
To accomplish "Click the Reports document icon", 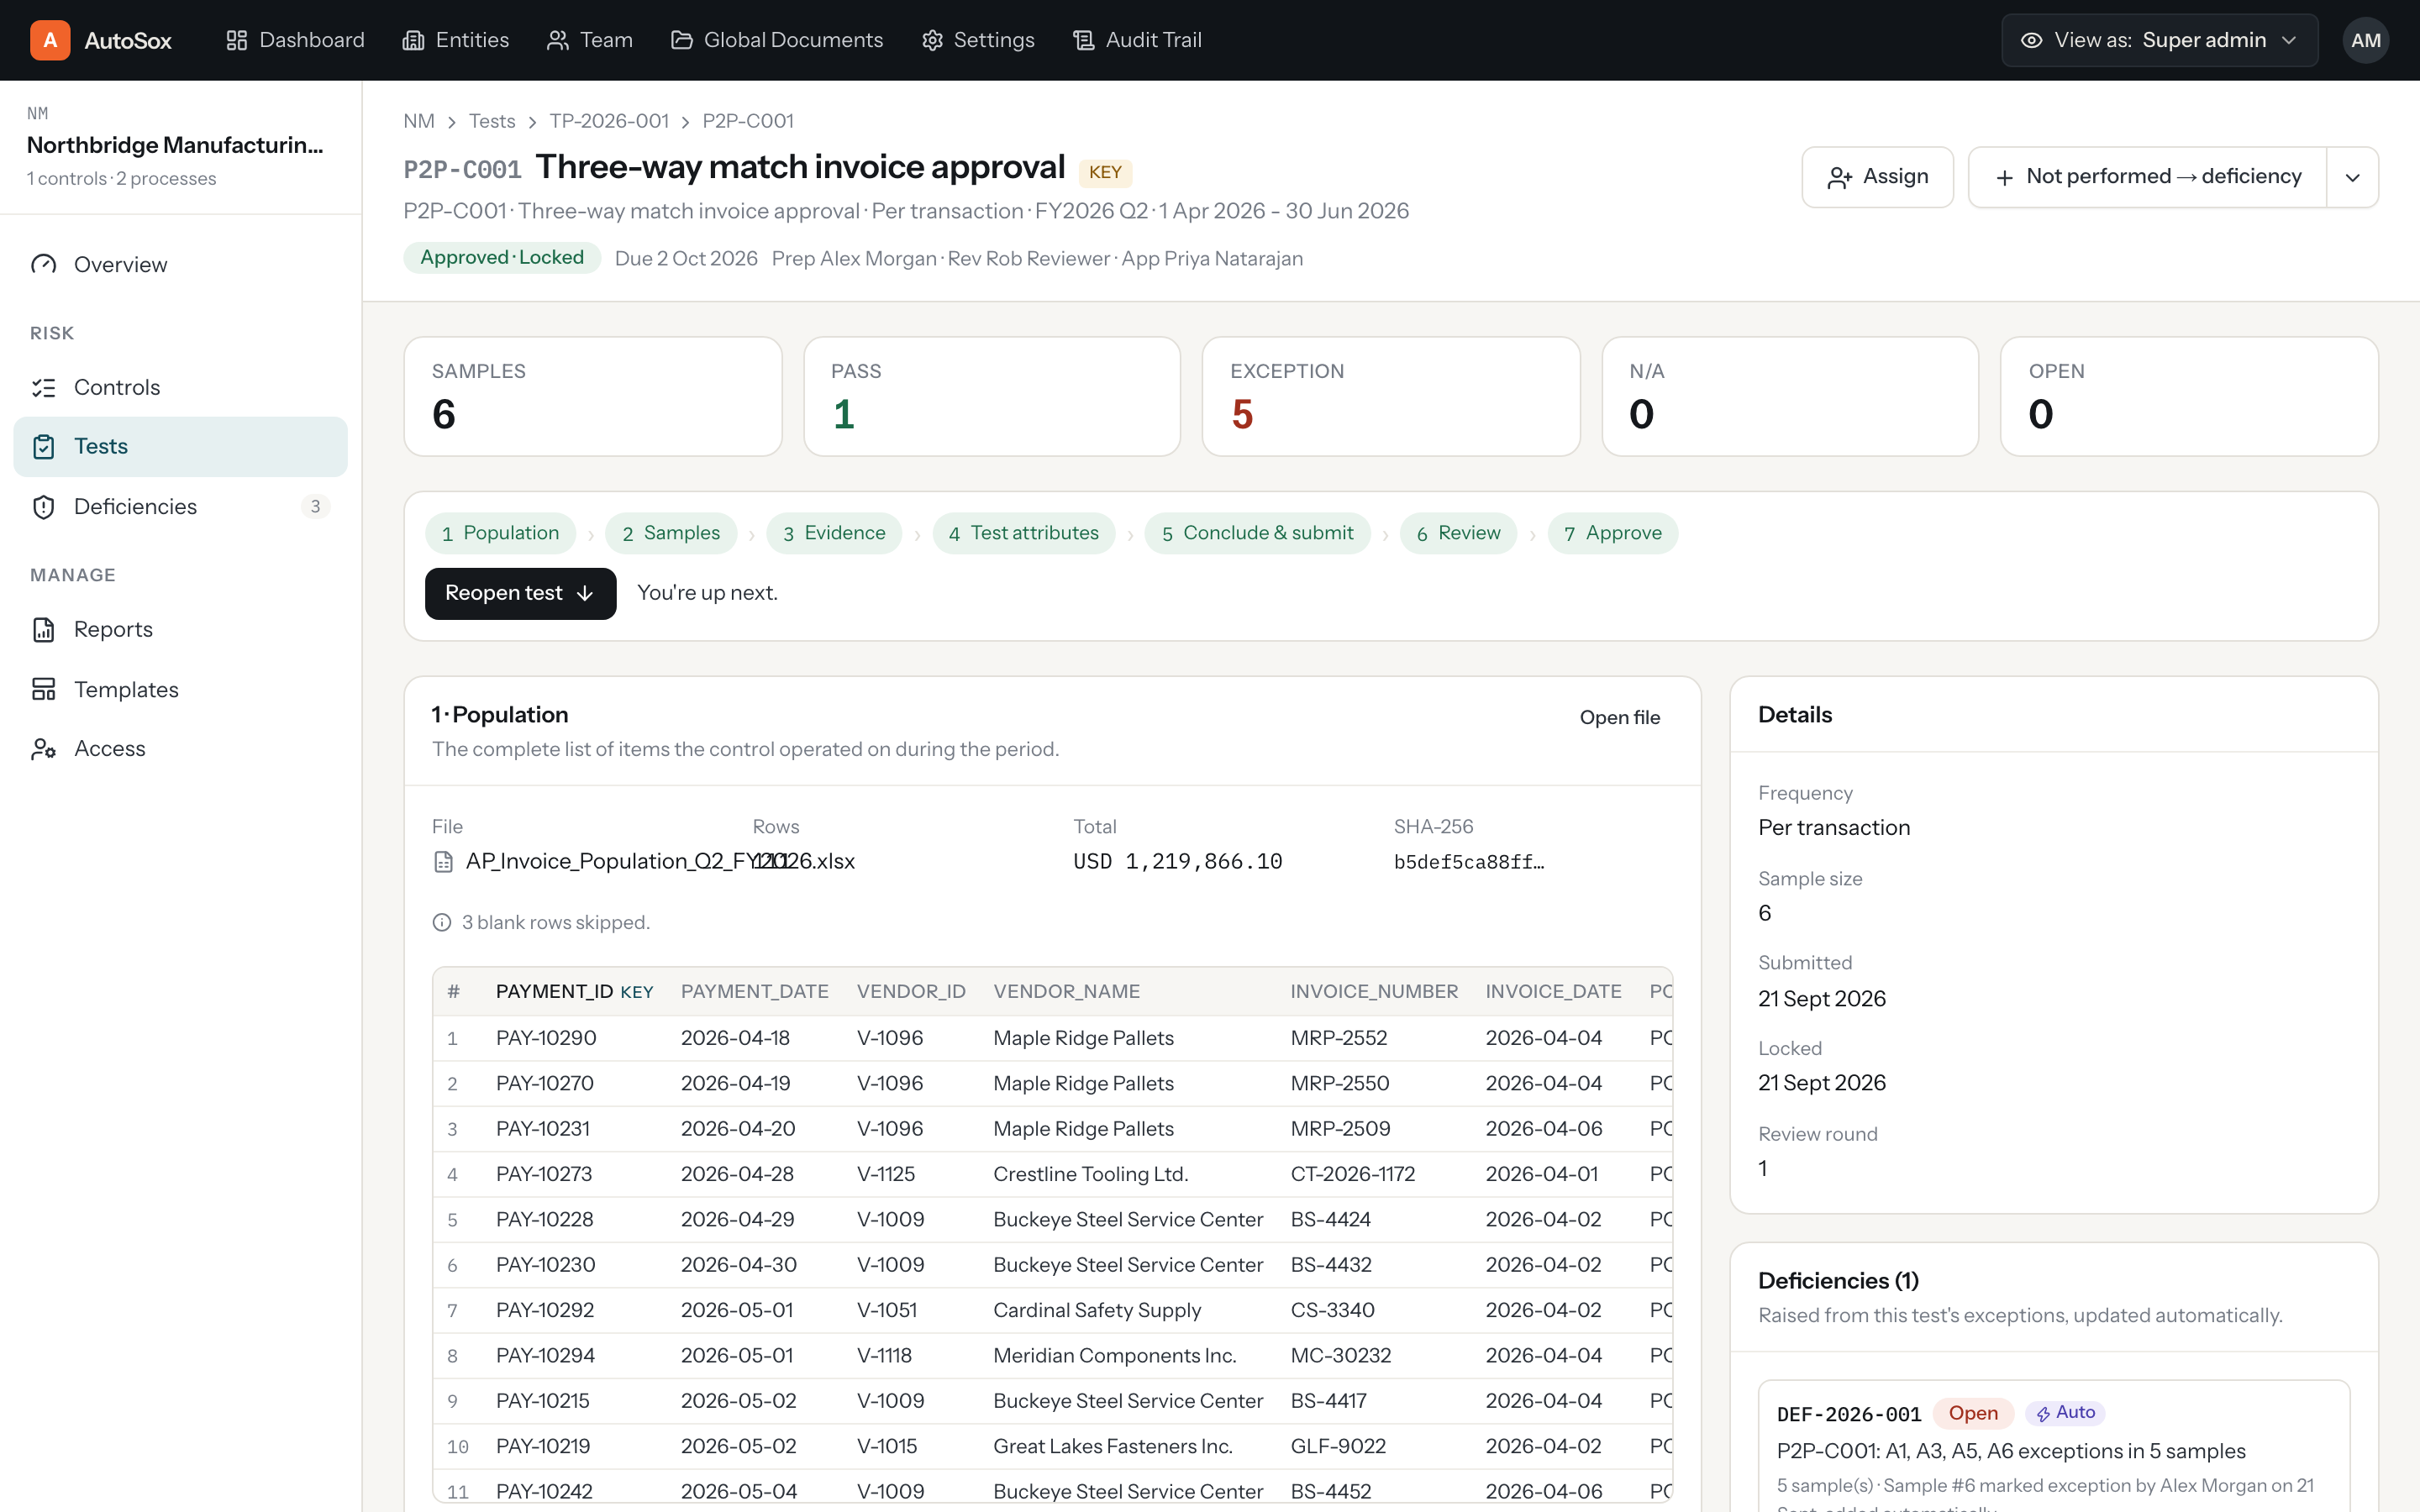I will 44,629.
